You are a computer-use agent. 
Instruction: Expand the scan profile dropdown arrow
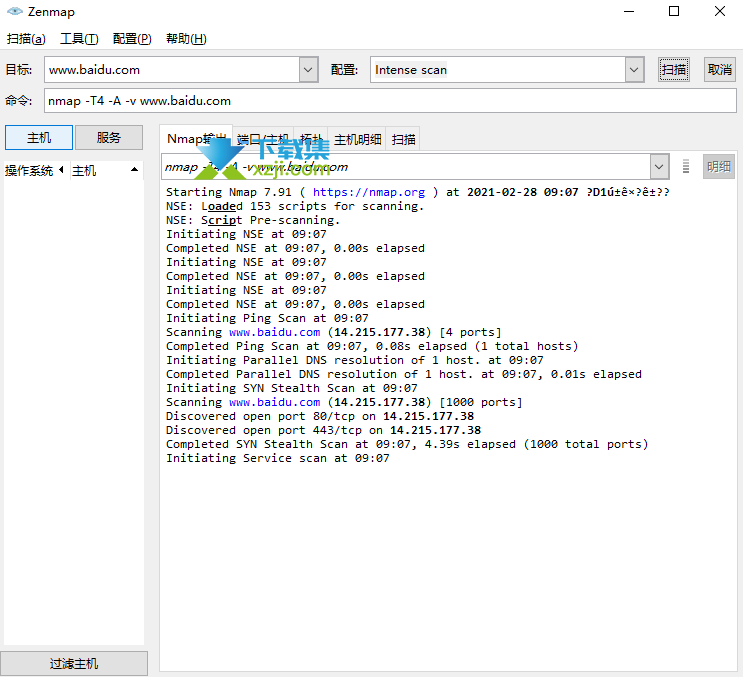[x=634, y=70]
